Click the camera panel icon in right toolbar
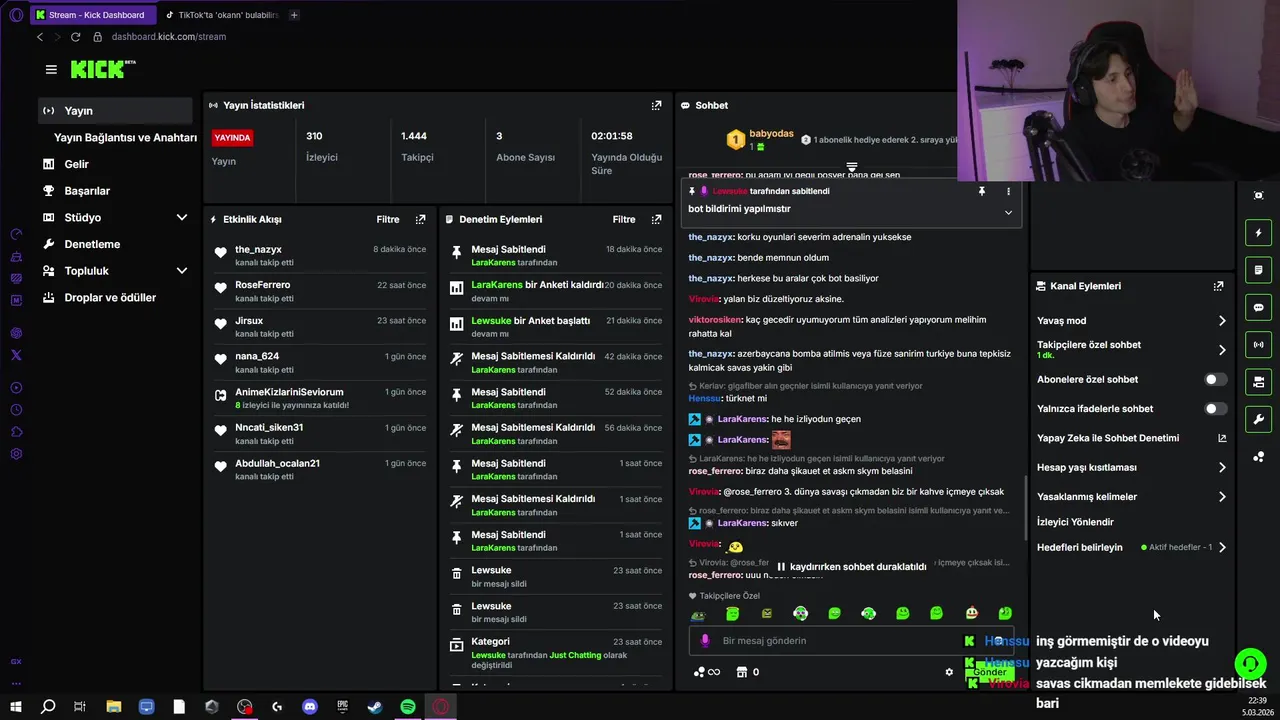 pos(1258,382)
